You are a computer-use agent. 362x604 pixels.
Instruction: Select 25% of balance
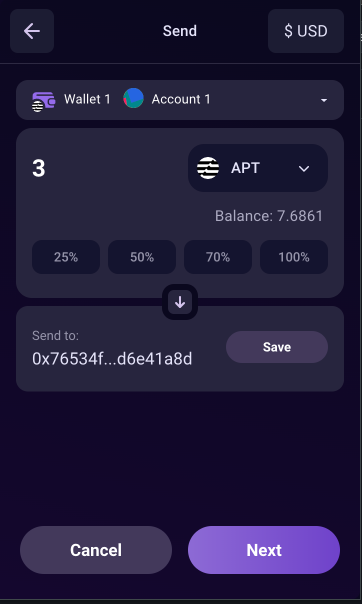[x=66, y=257]
